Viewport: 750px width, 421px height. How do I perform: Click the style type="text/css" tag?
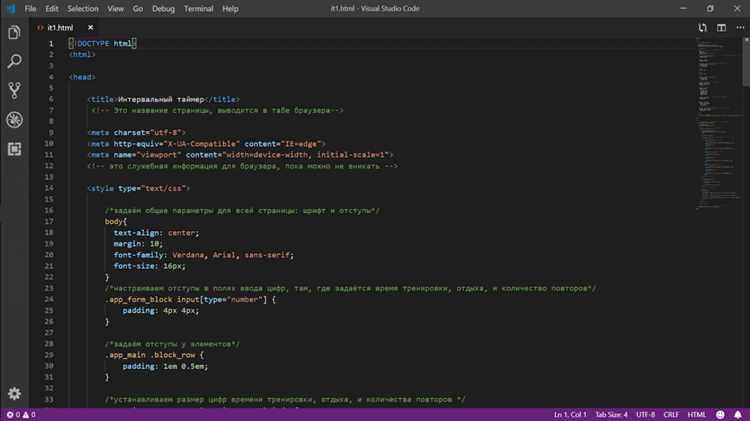(x=138, y=188)
